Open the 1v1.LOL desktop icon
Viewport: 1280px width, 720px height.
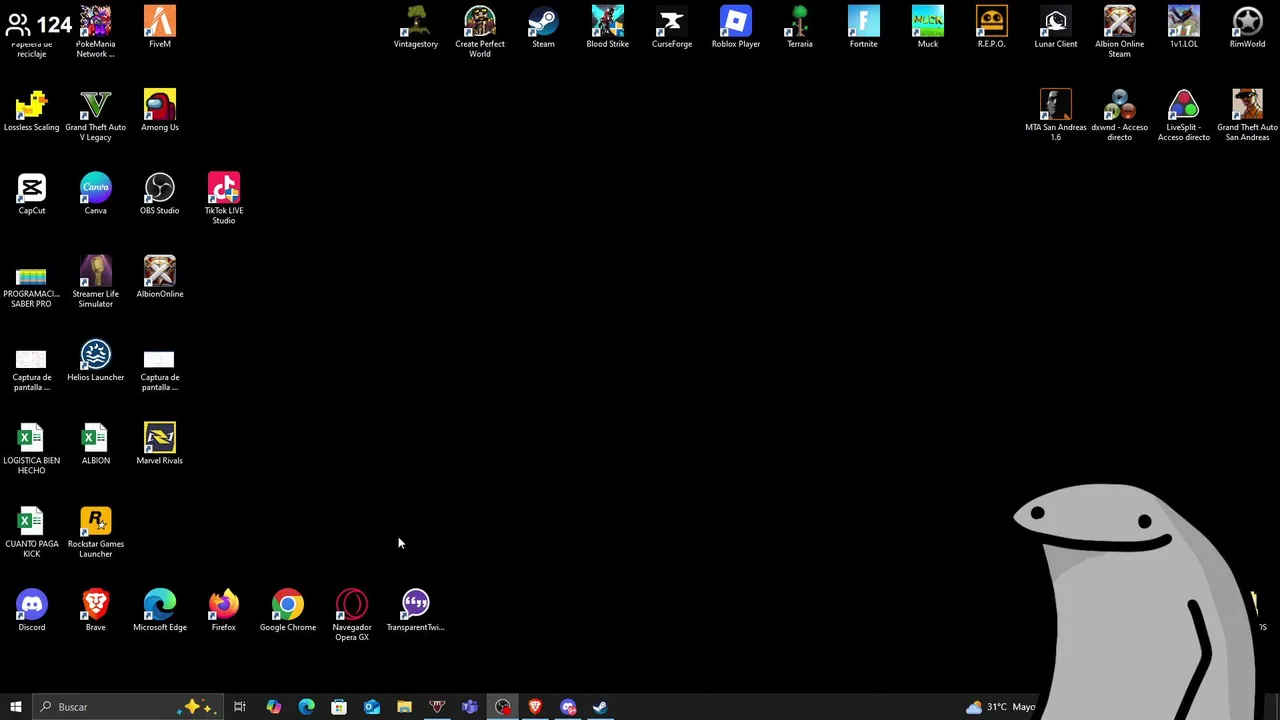click(x=1184, y=27)
